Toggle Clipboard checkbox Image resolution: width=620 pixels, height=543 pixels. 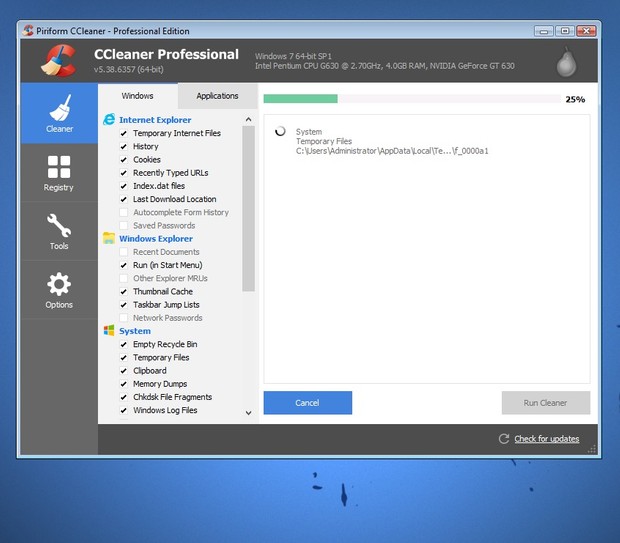coord(124,371)
